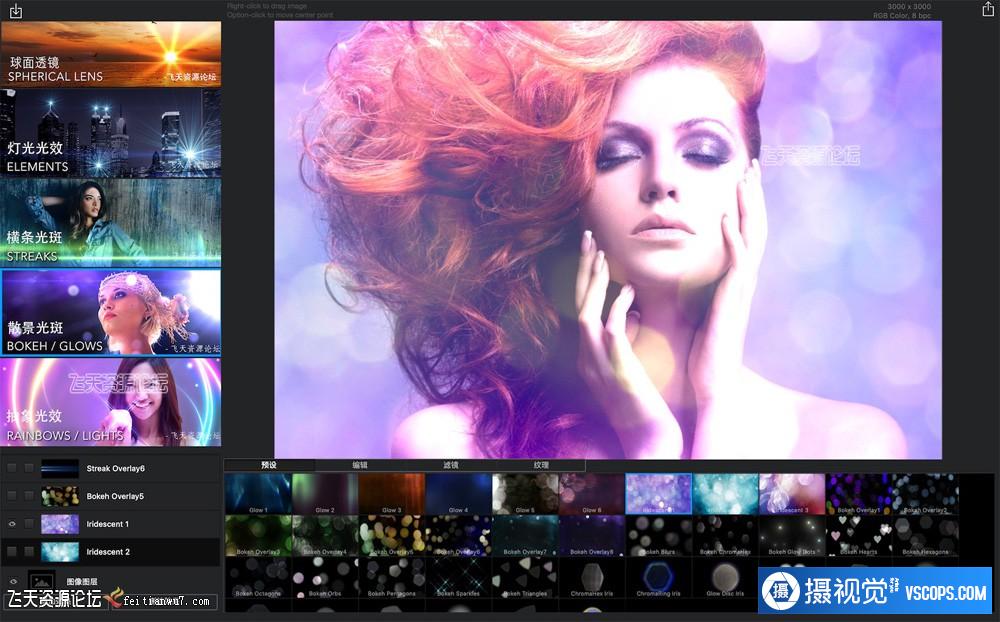
Task: Open the Spherical Lens category
Action: 111,53
